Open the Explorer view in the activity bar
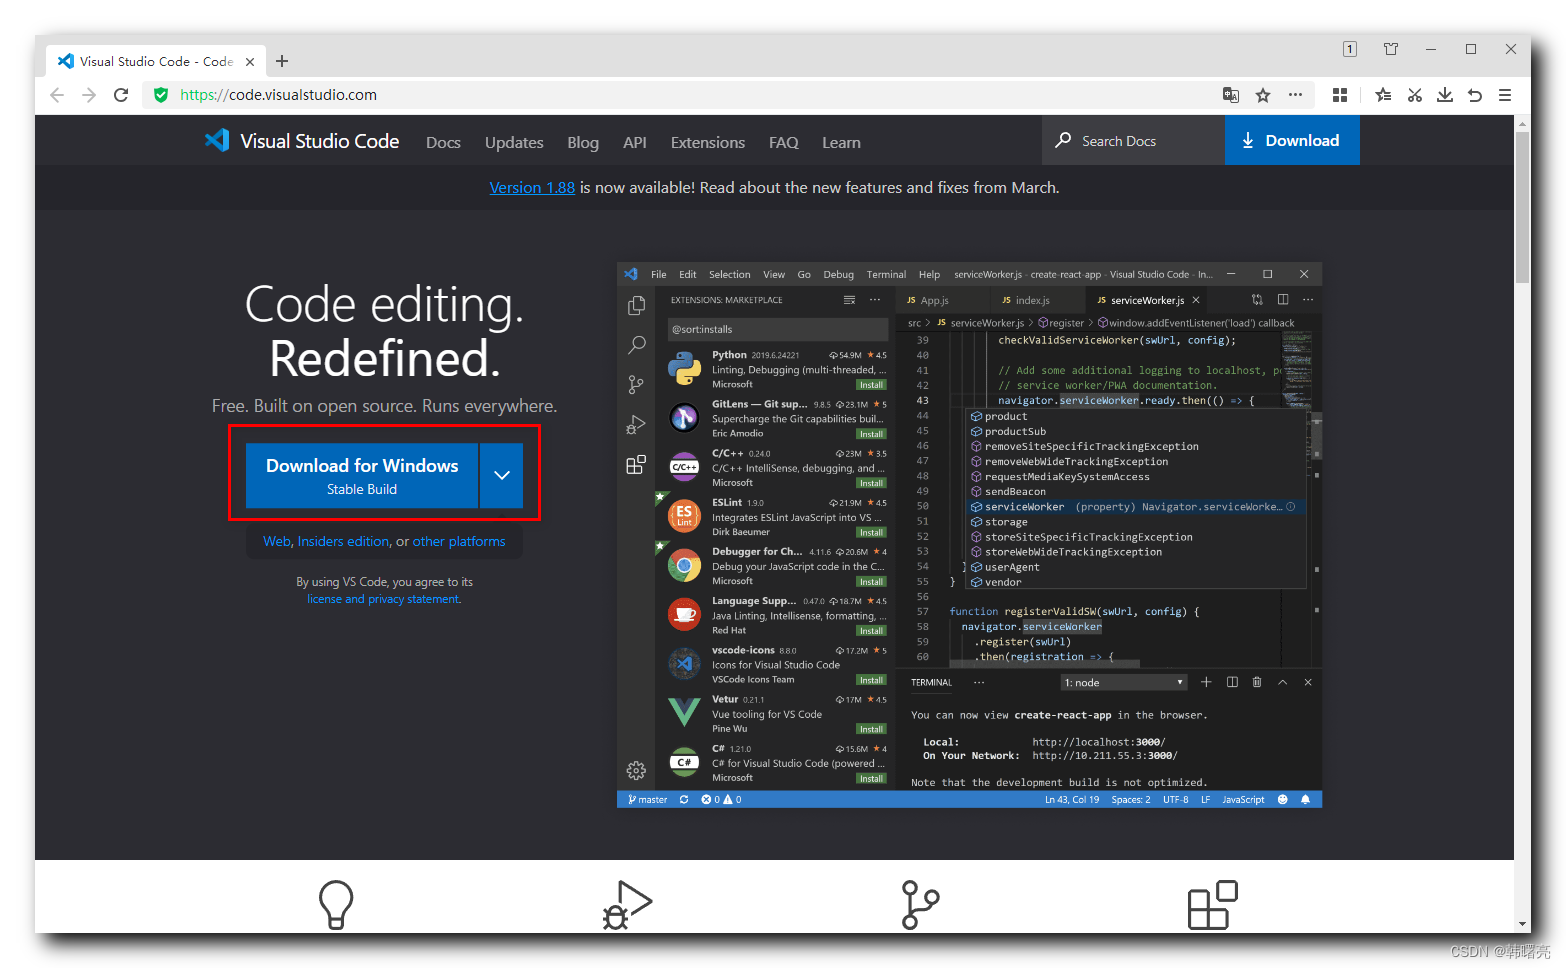Viewport: 1566px width, 968px height. click(x=636, y=305)
